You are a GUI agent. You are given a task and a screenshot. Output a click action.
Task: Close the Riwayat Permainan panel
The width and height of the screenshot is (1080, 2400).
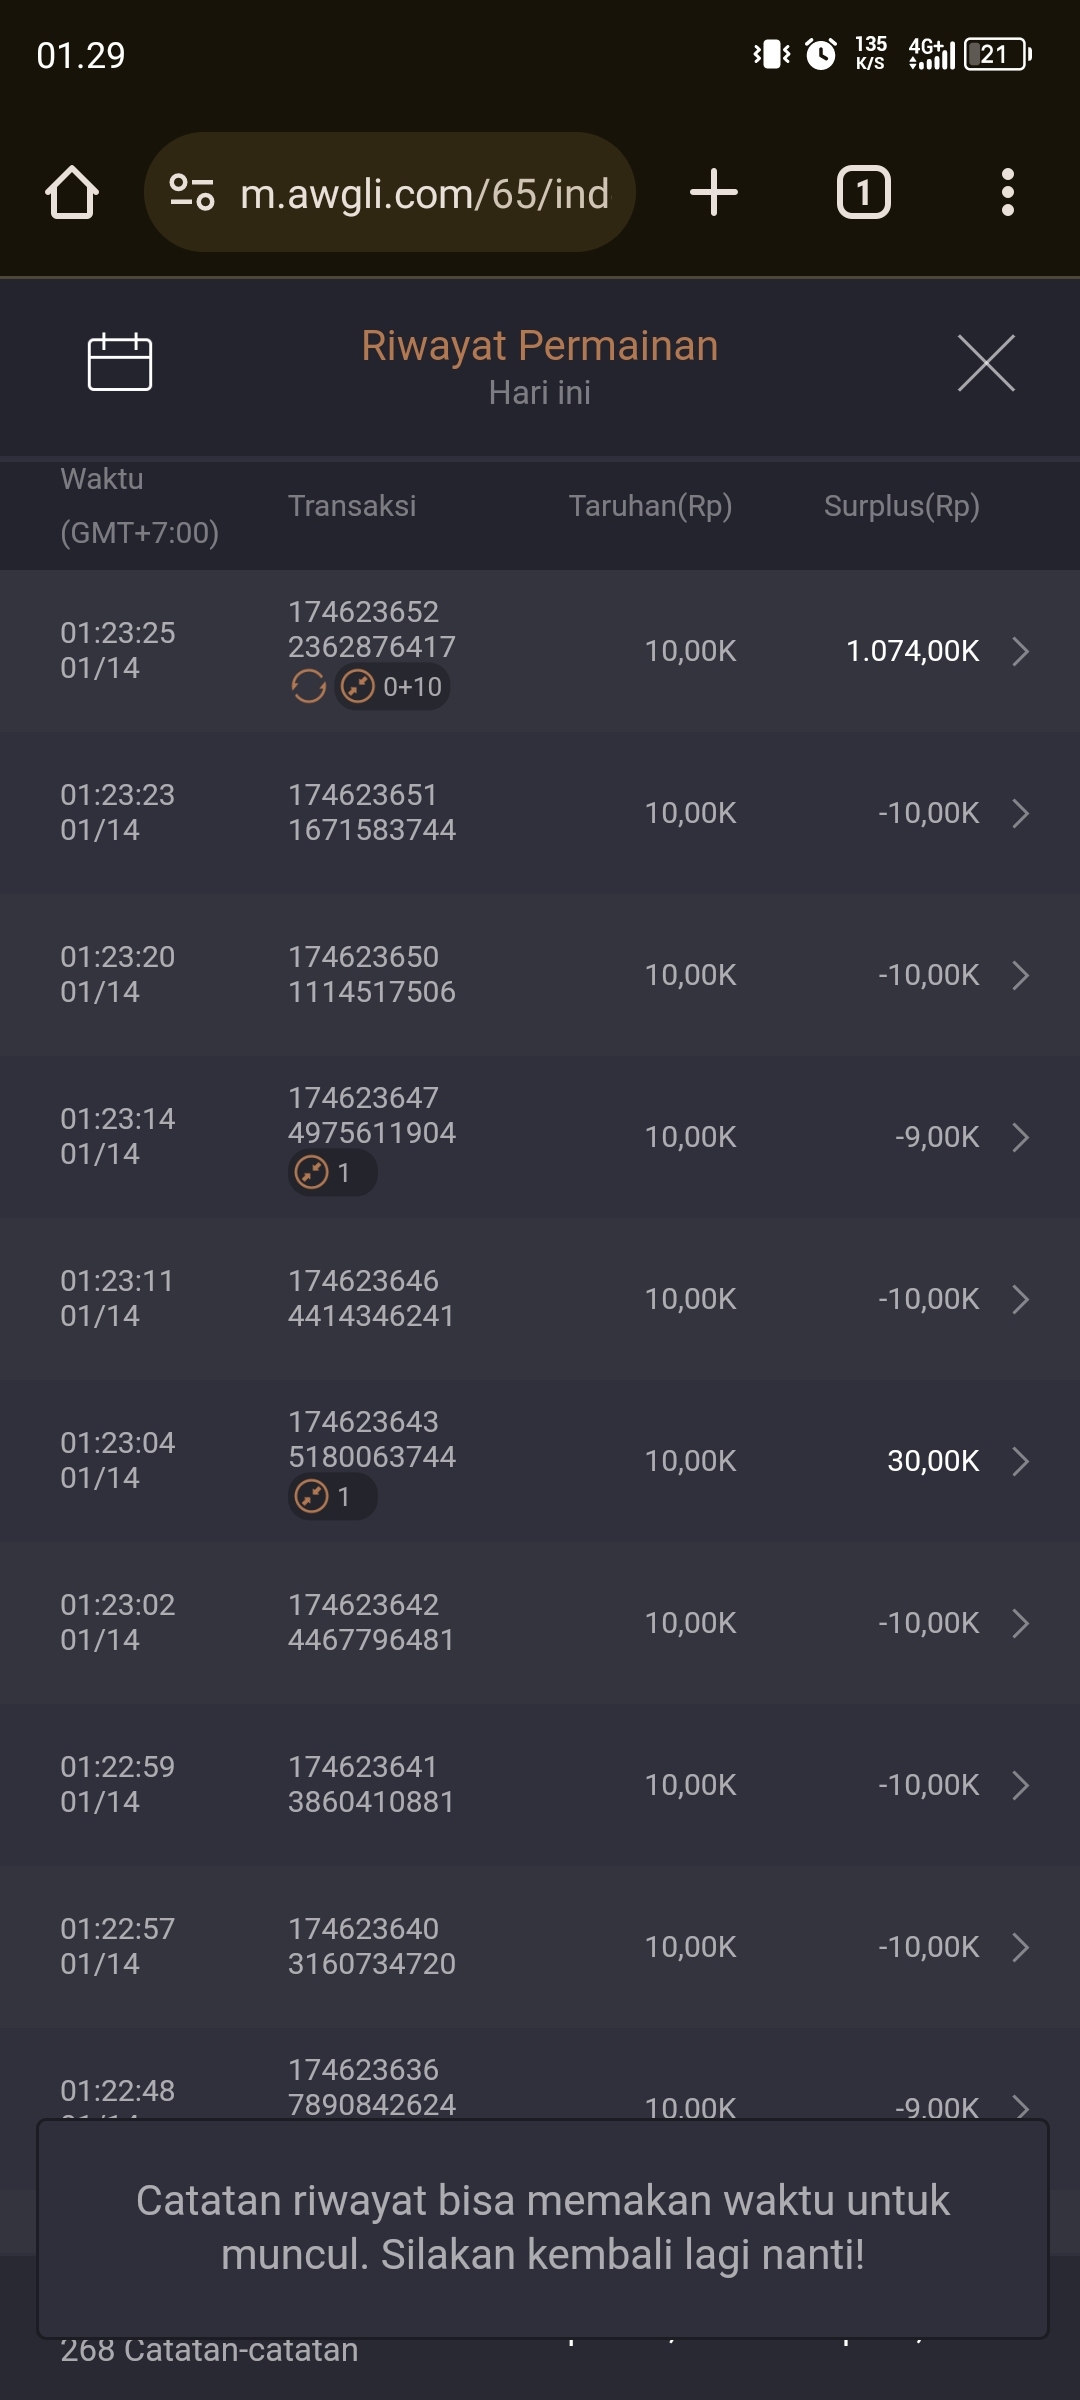coord(985,363)
